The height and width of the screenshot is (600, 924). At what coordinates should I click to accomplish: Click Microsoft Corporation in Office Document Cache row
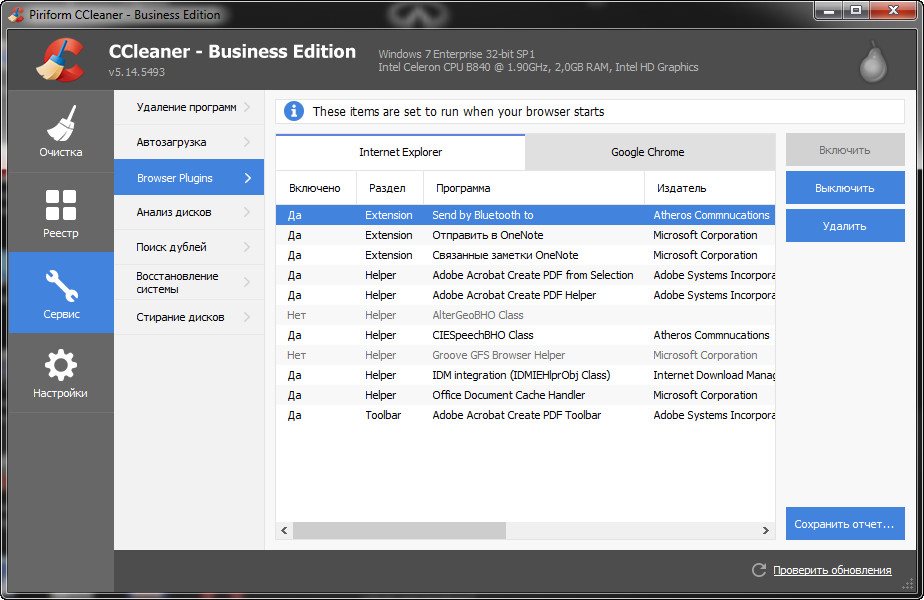[x=705, y=395]
